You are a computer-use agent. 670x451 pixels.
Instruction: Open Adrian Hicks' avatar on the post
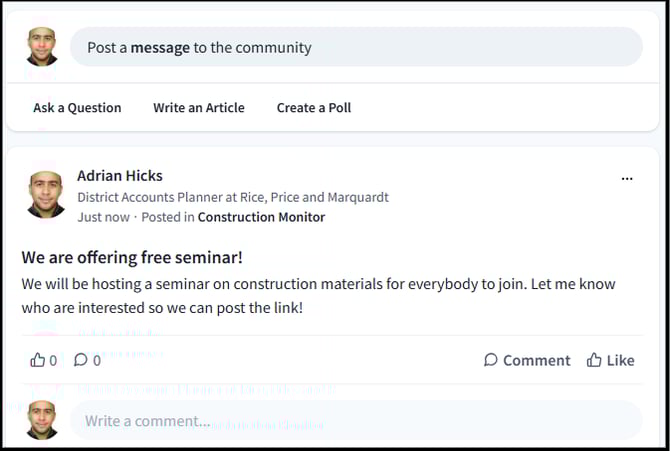point(46,194)
